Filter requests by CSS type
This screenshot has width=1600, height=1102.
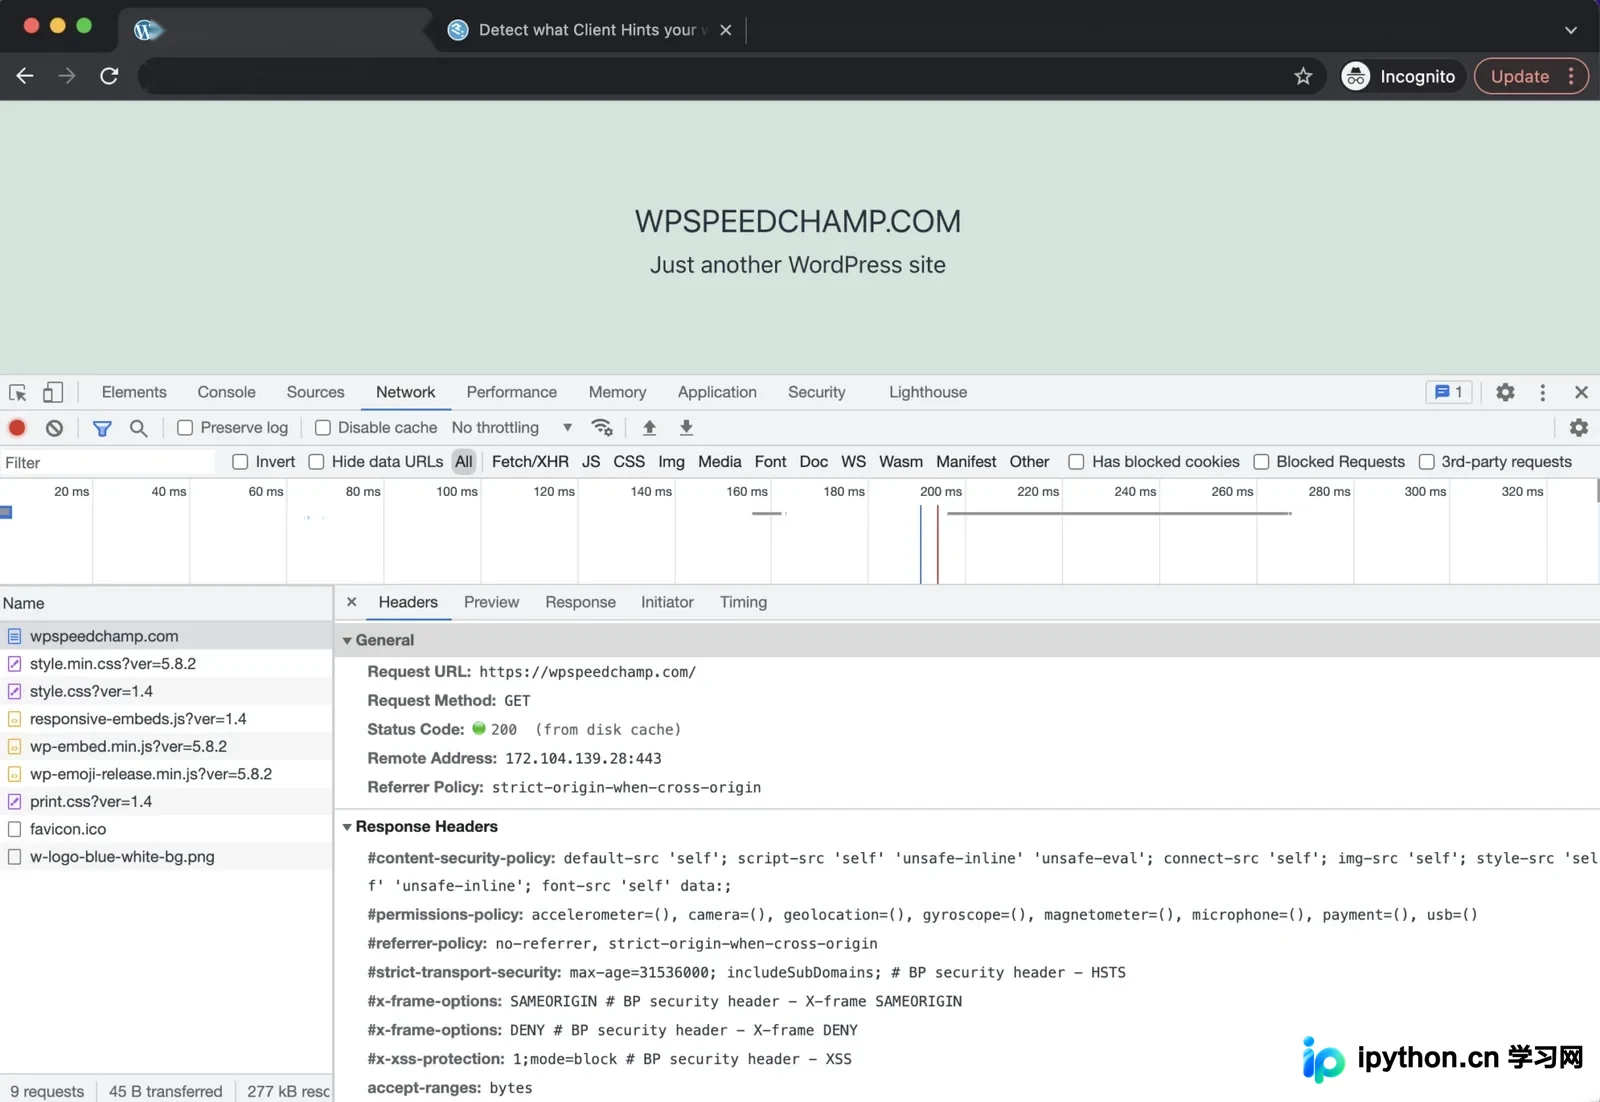tap(629, 462)
